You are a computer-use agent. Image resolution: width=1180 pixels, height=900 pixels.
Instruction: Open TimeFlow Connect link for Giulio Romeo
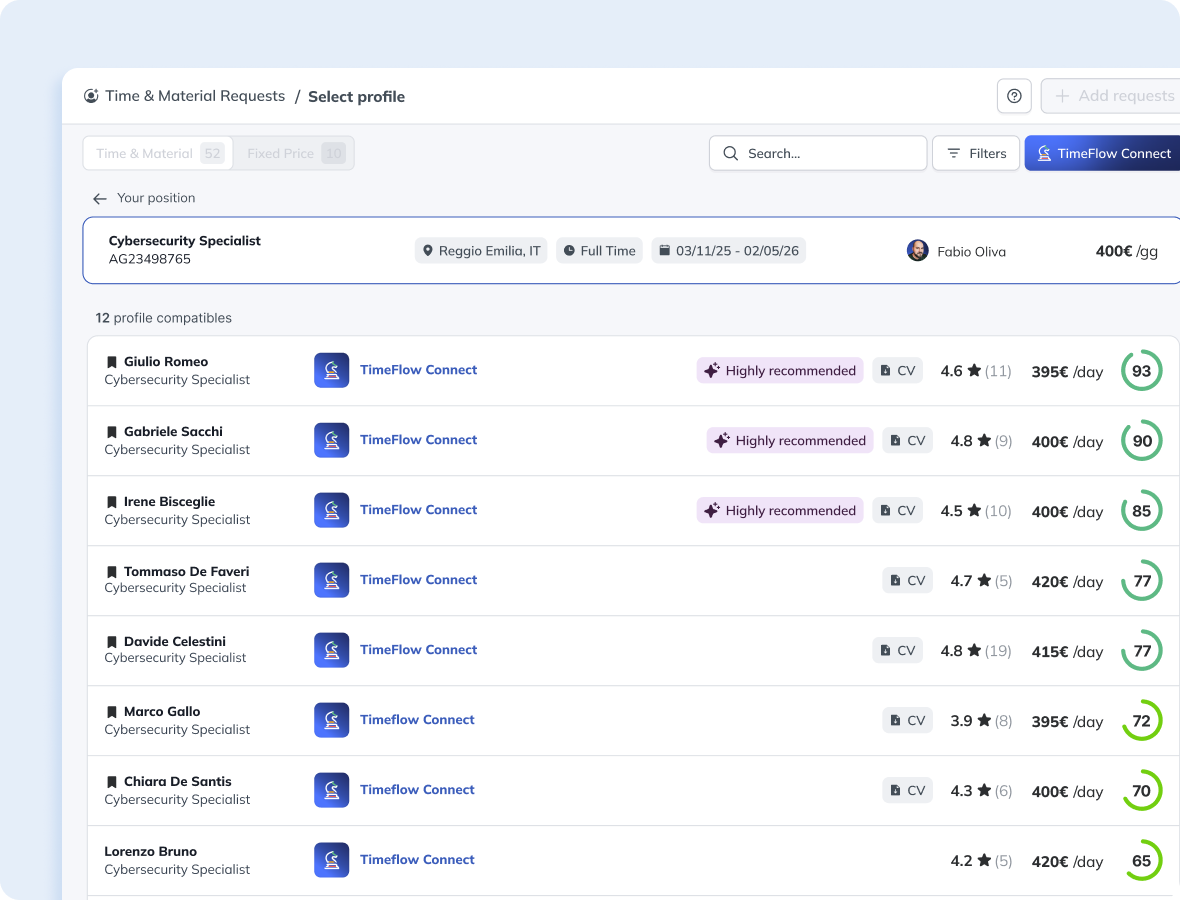click(418, 370)
